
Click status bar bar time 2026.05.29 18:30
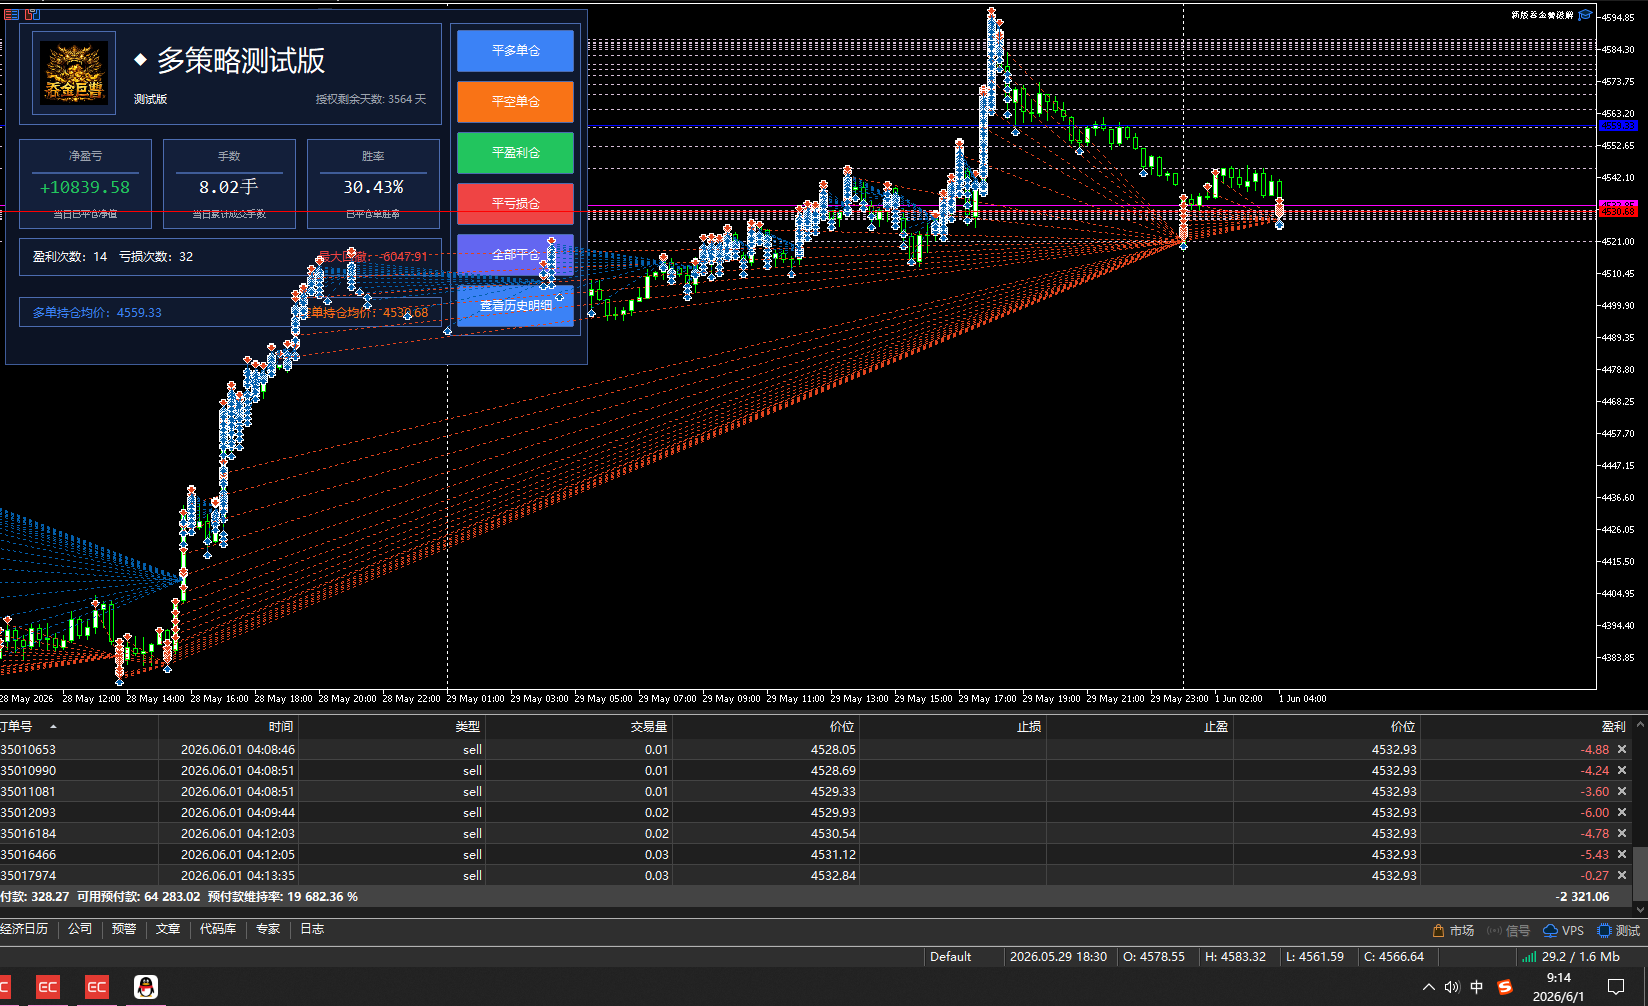(x=1058, y=957)
